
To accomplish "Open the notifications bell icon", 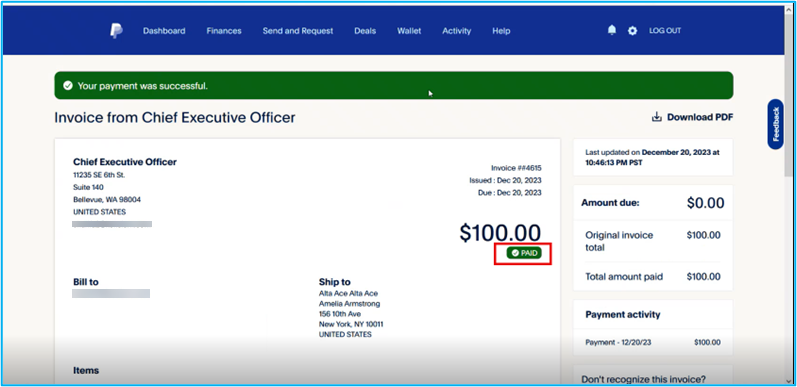I will (x=612, y=31).
